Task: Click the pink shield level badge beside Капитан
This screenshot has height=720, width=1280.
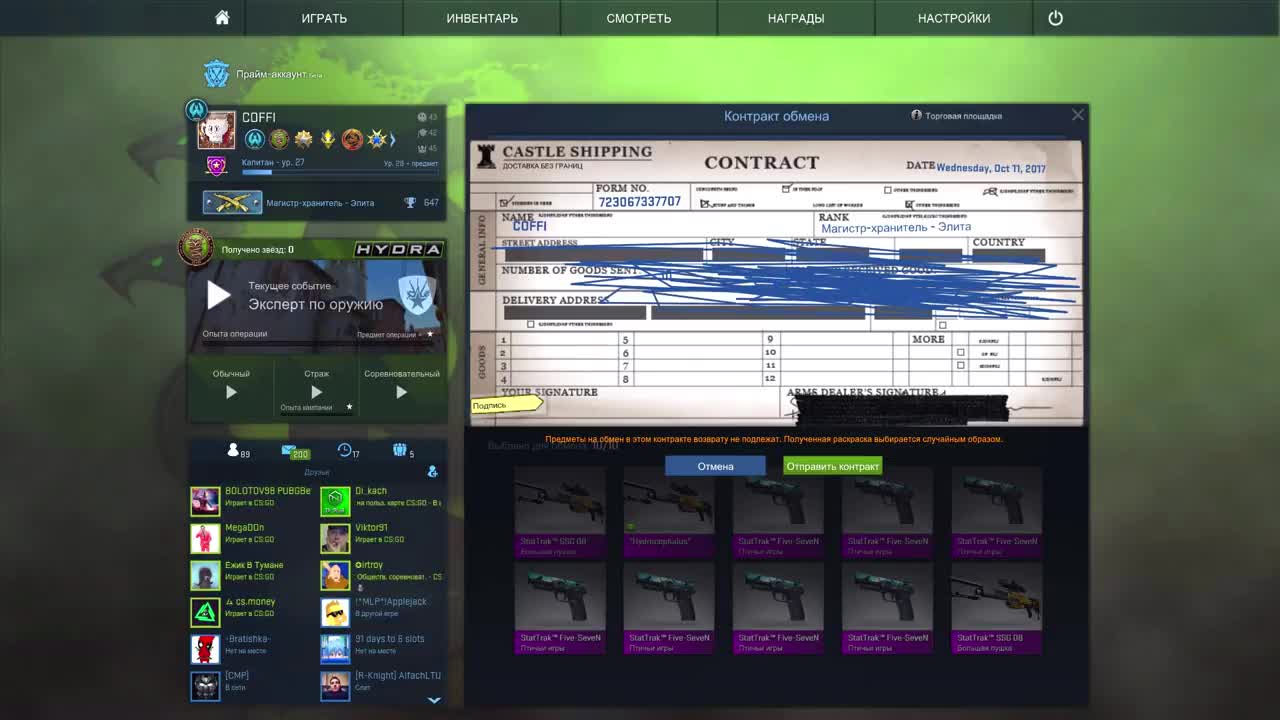Action: pyautogui.click(x=216, y=166)
